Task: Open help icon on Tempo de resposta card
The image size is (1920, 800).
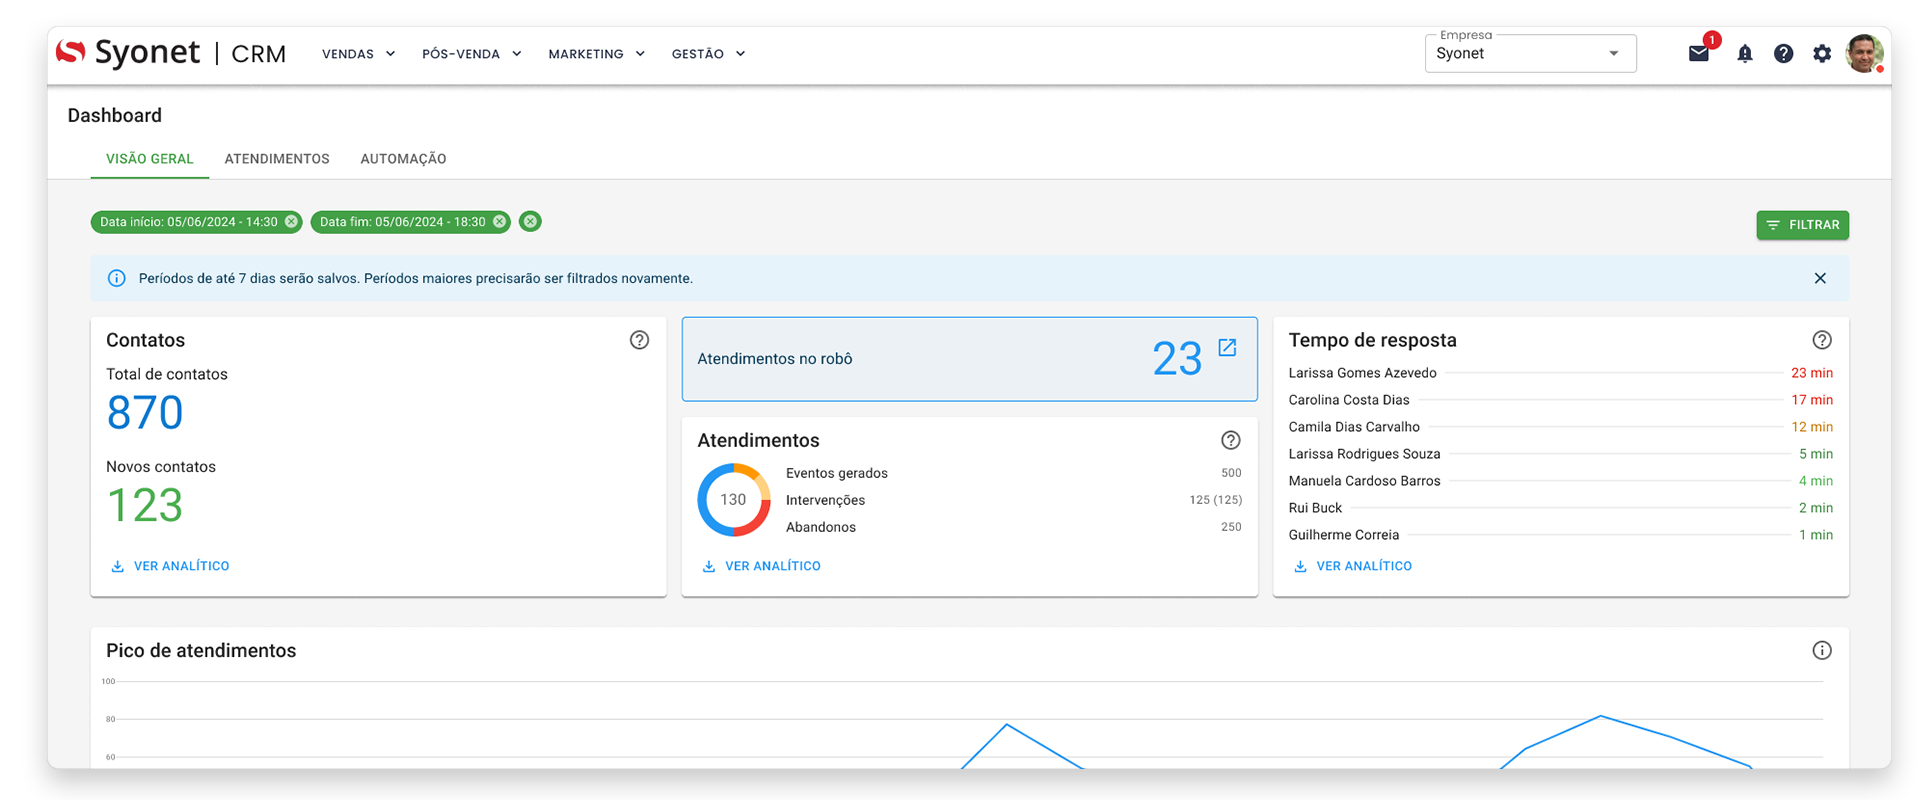Action: pyautogui.click(x=1822, y=340)
